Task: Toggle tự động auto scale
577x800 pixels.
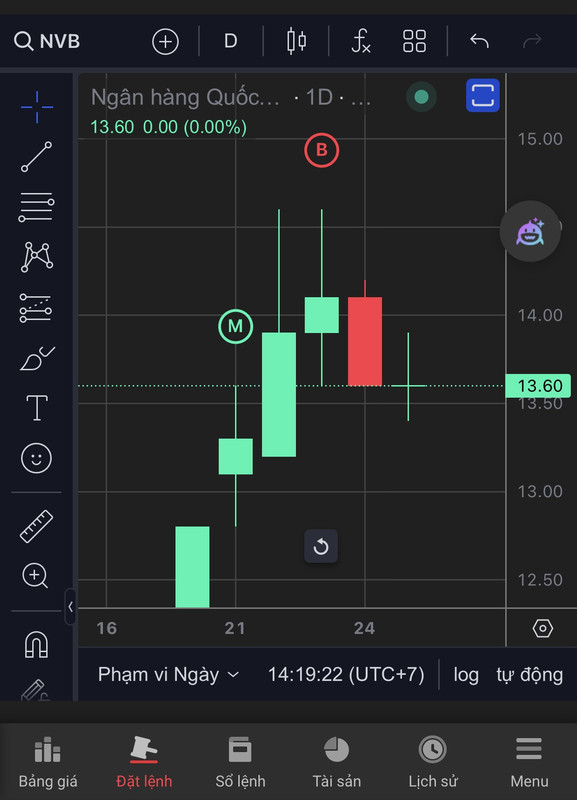Action: tap(530, 674)
